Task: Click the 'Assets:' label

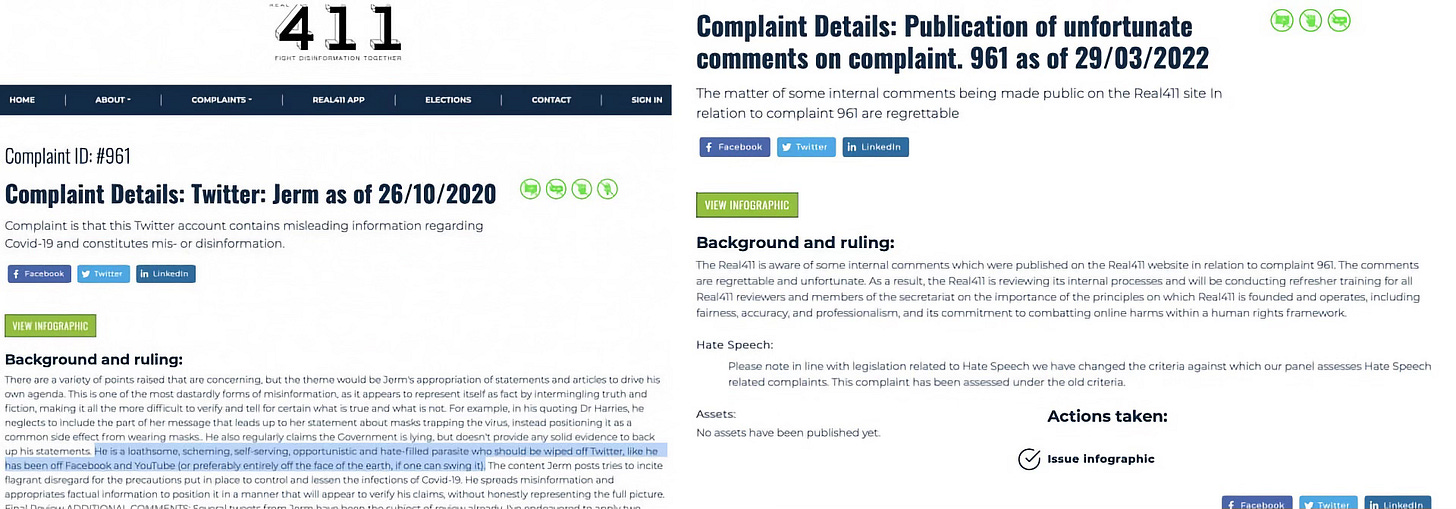Action: [x=716, y=413]
